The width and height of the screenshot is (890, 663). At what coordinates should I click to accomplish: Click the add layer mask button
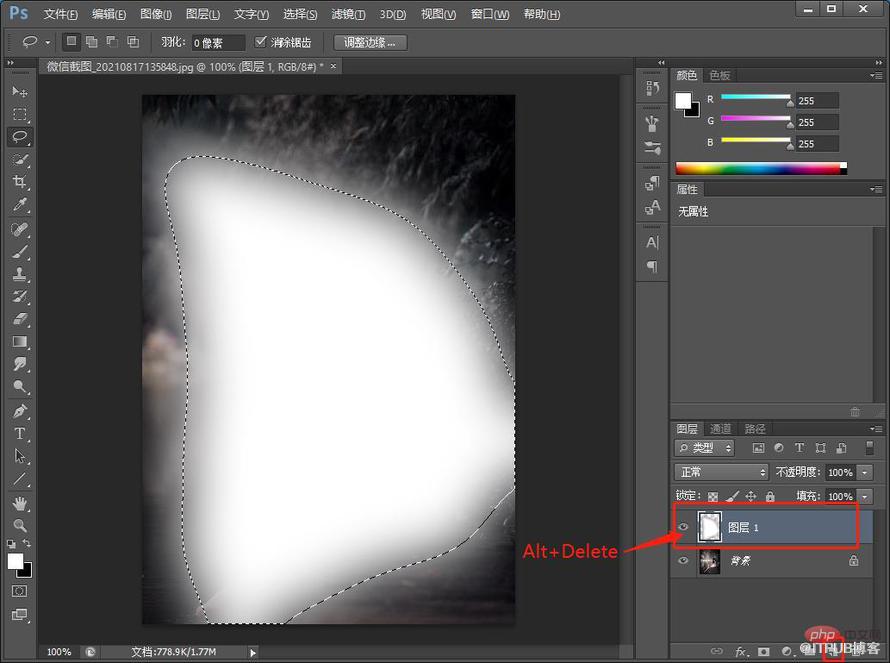(x=763, y=652)
